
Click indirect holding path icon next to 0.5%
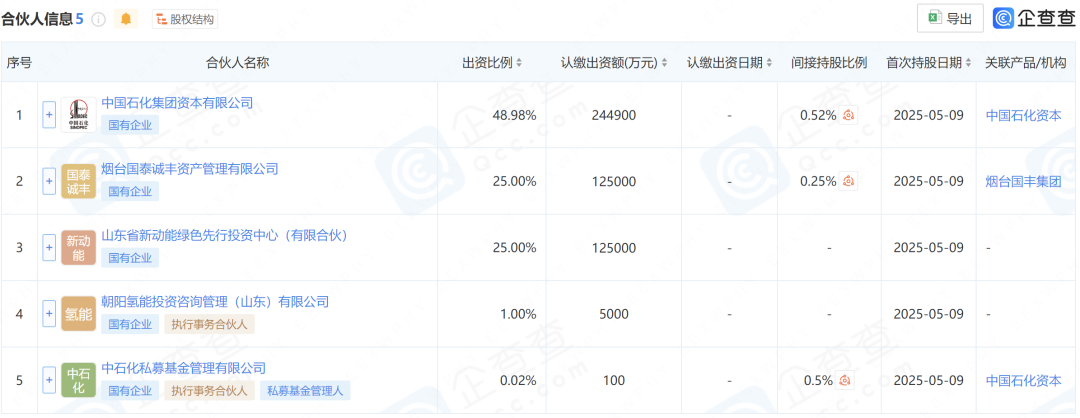click(x=845, y=380)
